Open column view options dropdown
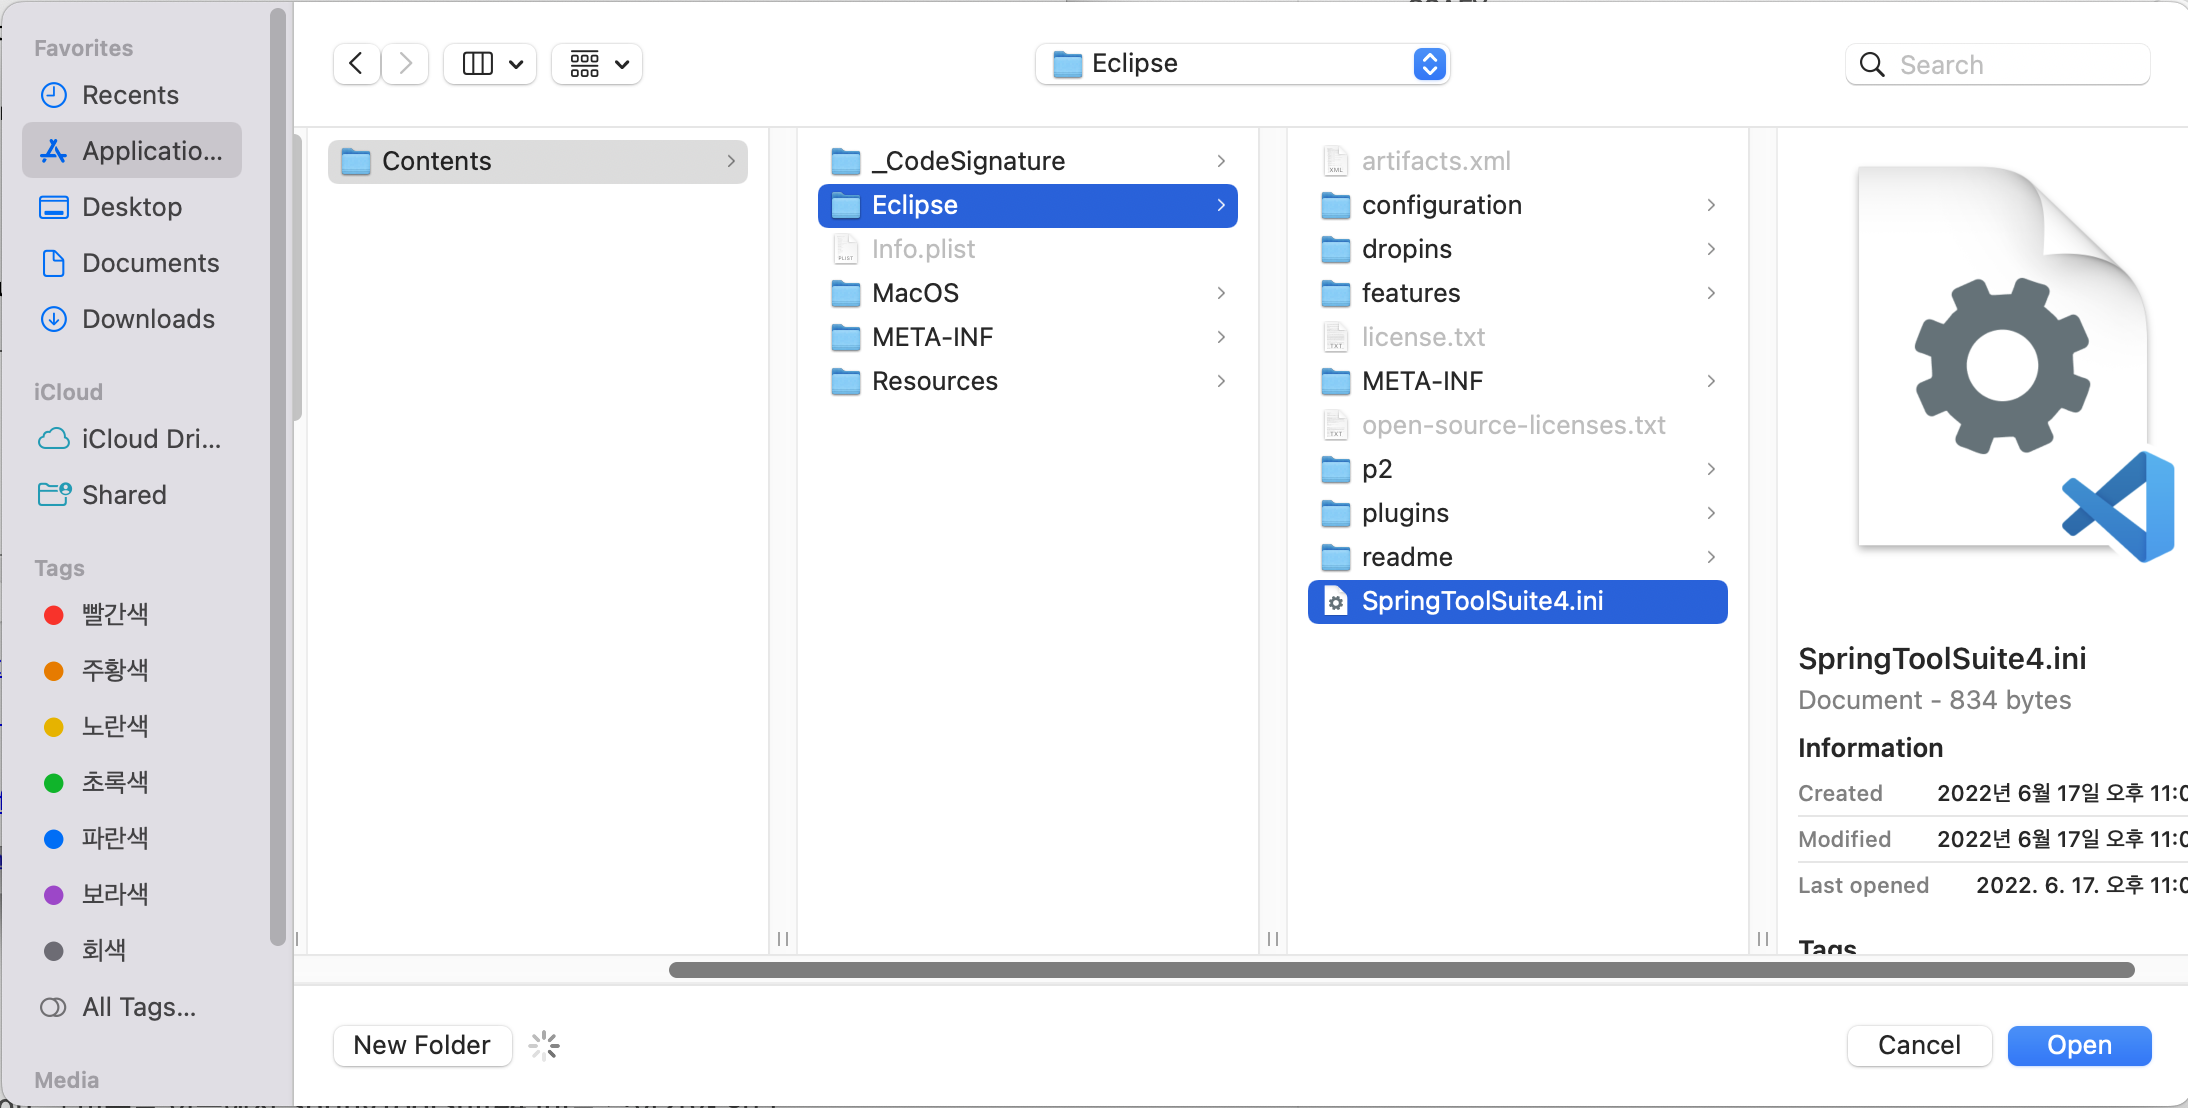The height and width of the screenshot is (1108, 2188). pyautogui.click(x=491, y=64)
